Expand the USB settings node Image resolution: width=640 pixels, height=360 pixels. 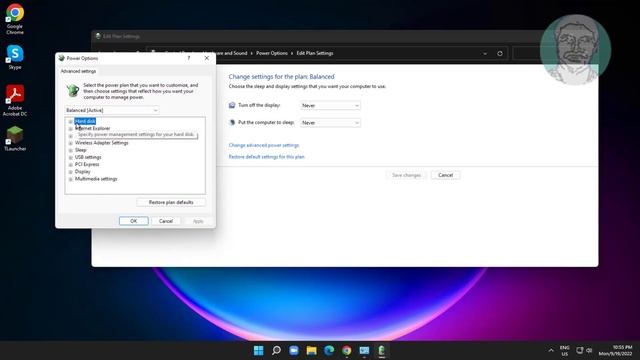[71, 158]
